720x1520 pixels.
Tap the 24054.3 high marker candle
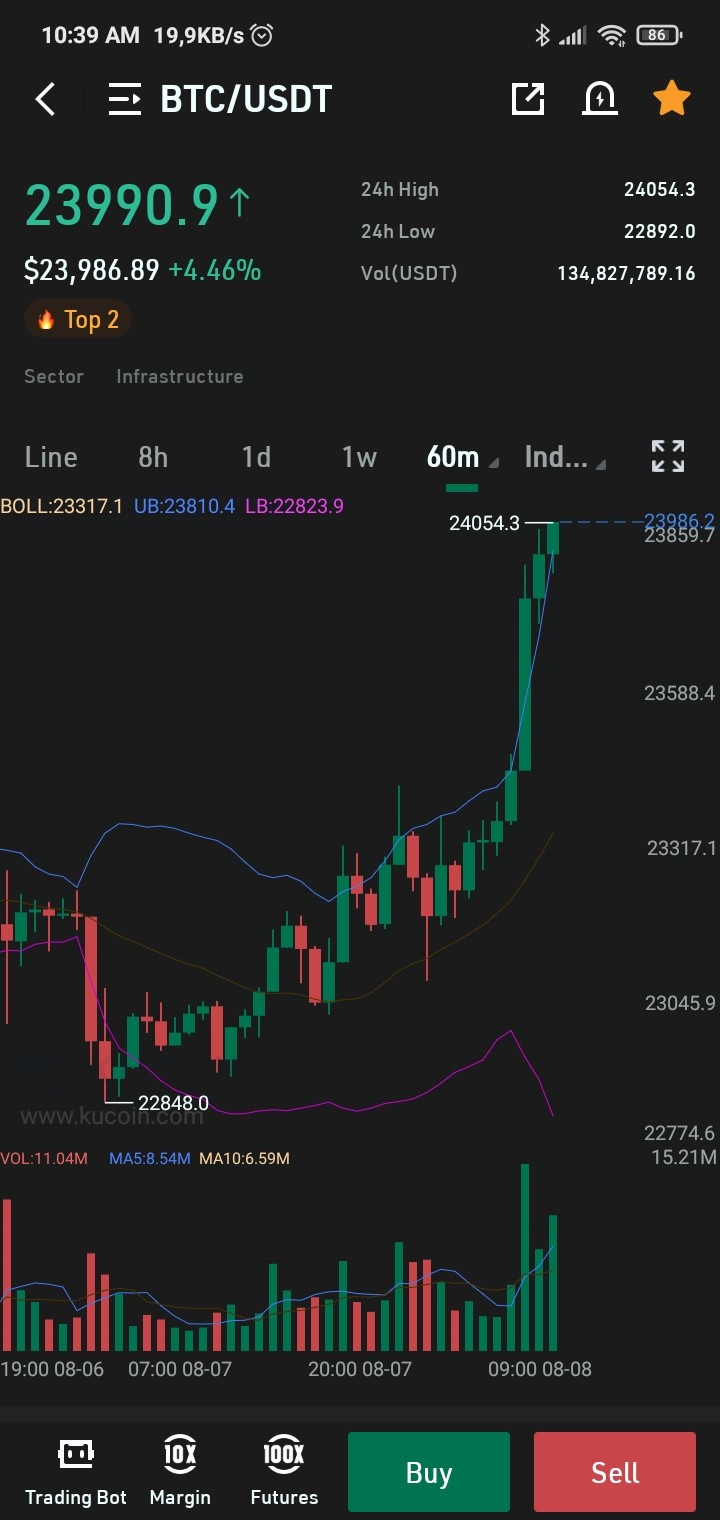tap(553, 540)
